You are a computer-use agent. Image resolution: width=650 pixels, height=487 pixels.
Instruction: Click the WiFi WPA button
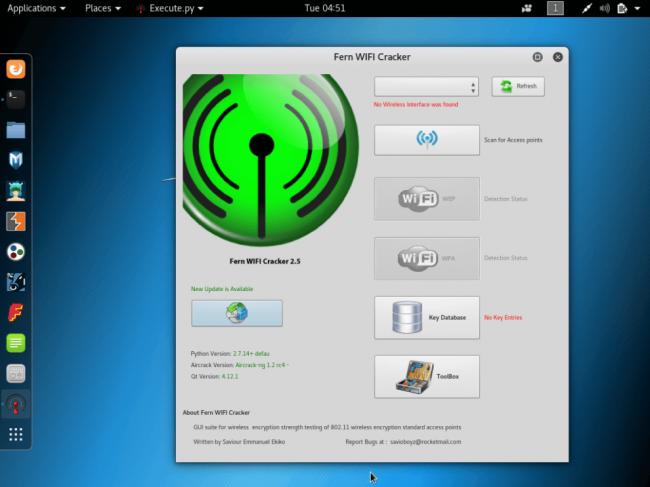[427, 258]
